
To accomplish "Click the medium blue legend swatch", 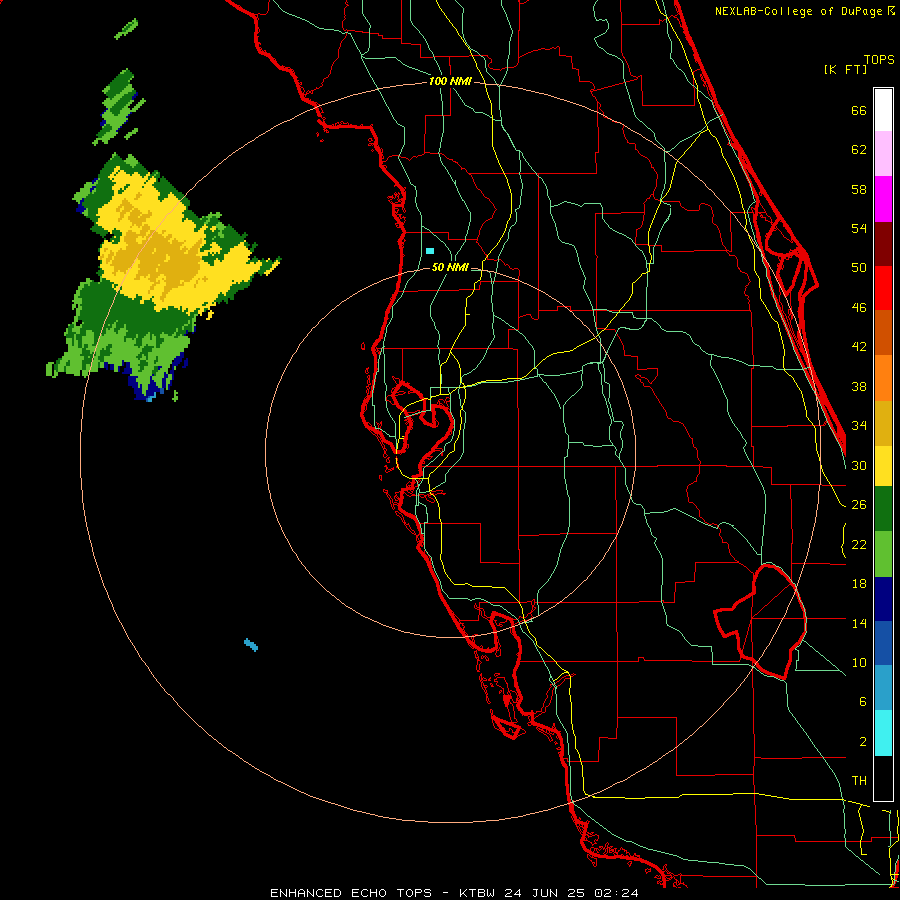I will pyautogui.click(x=883, y=644).
